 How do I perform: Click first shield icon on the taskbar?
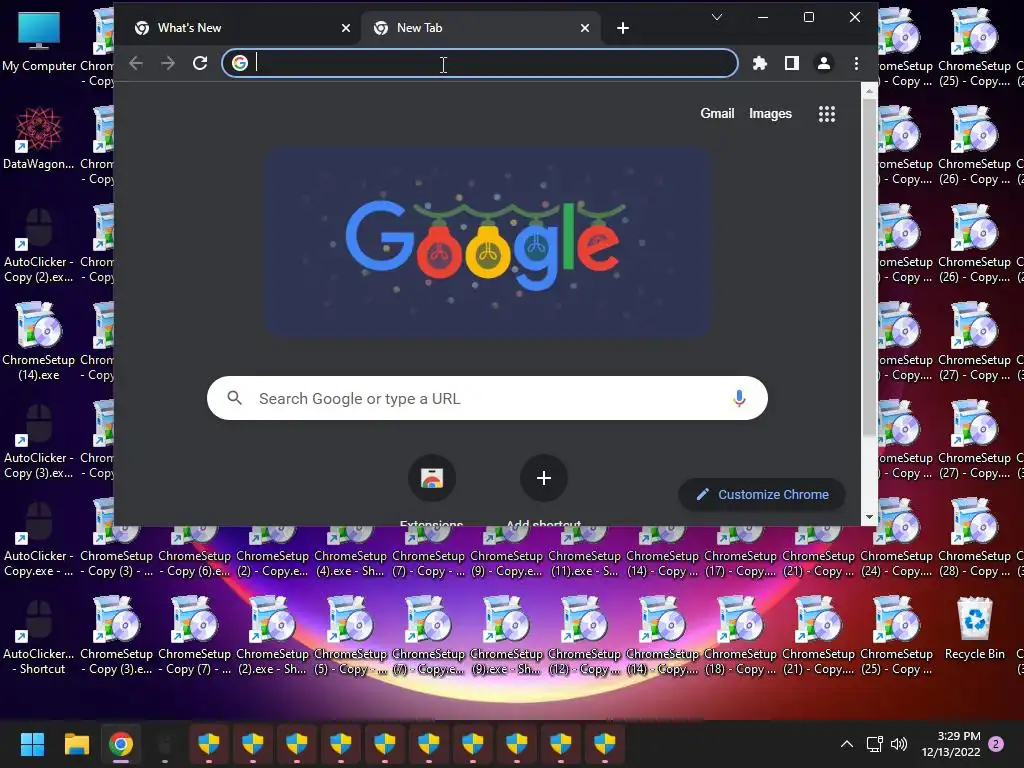[x=209, y=744]
